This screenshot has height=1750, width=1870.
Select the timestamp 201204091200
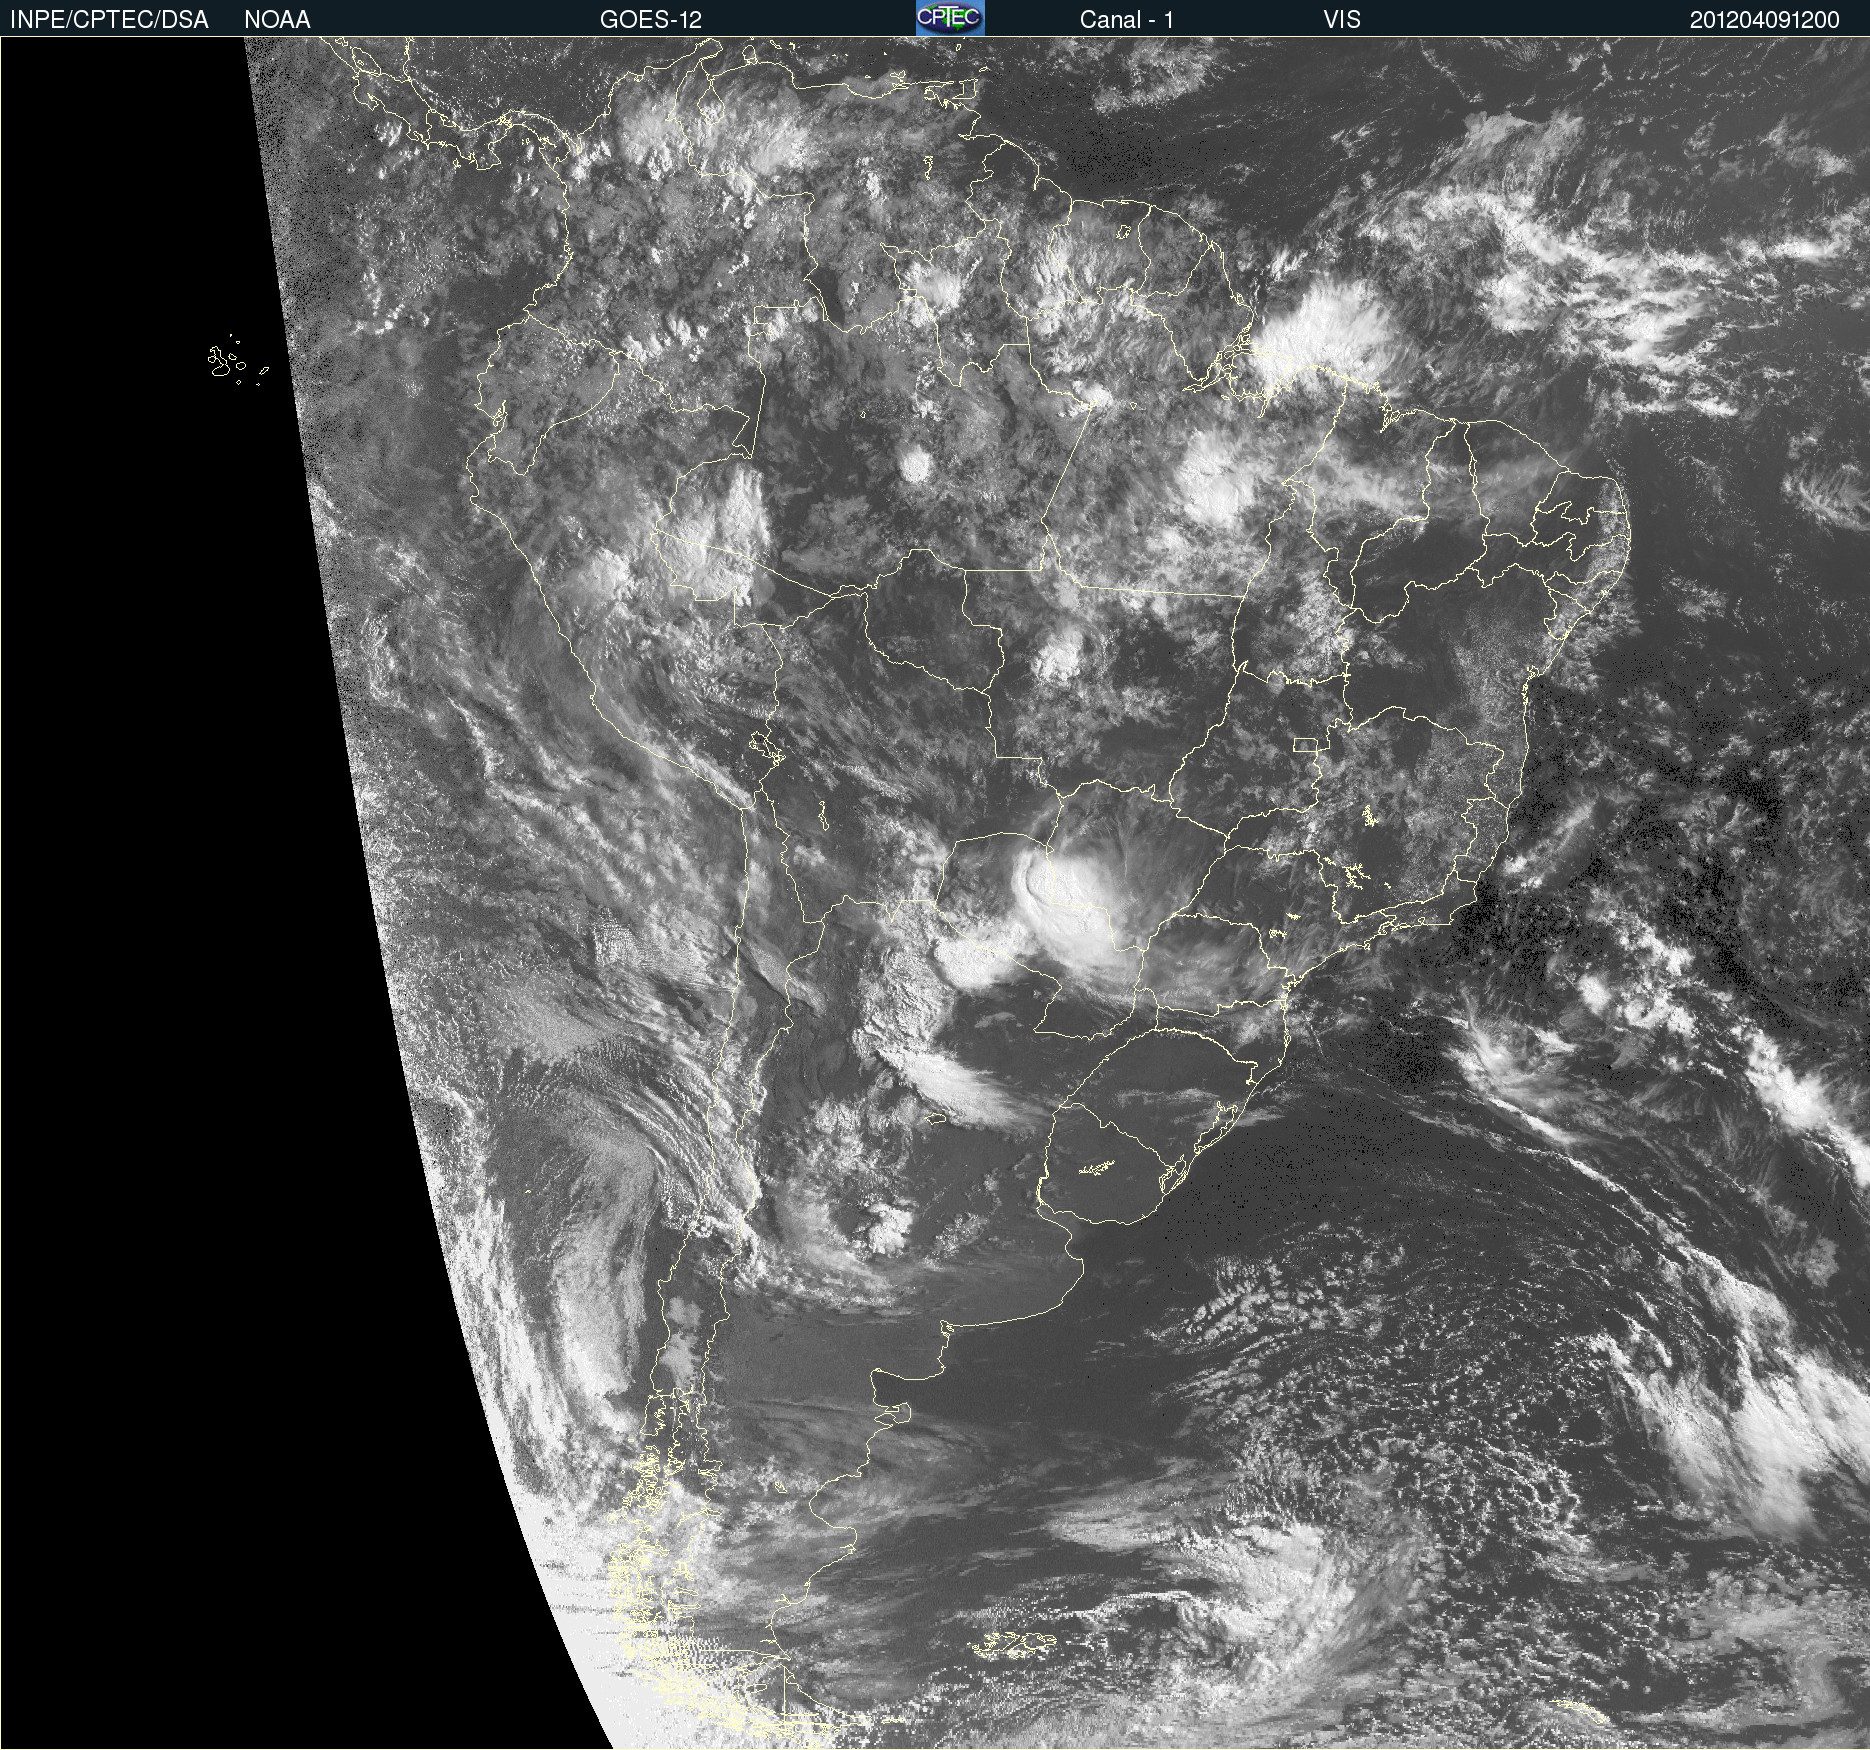[x=1765, y=20]
